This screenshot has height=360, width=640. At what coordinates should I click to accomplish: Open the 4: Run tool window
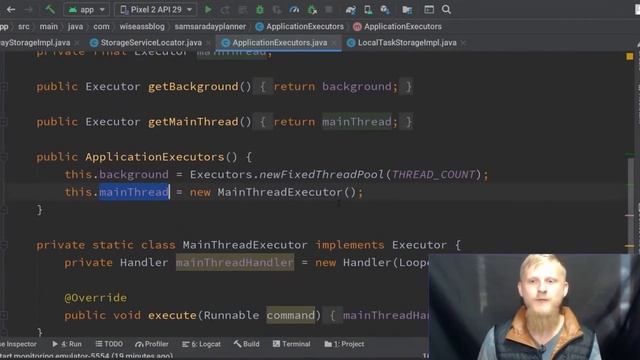(67, 344)
